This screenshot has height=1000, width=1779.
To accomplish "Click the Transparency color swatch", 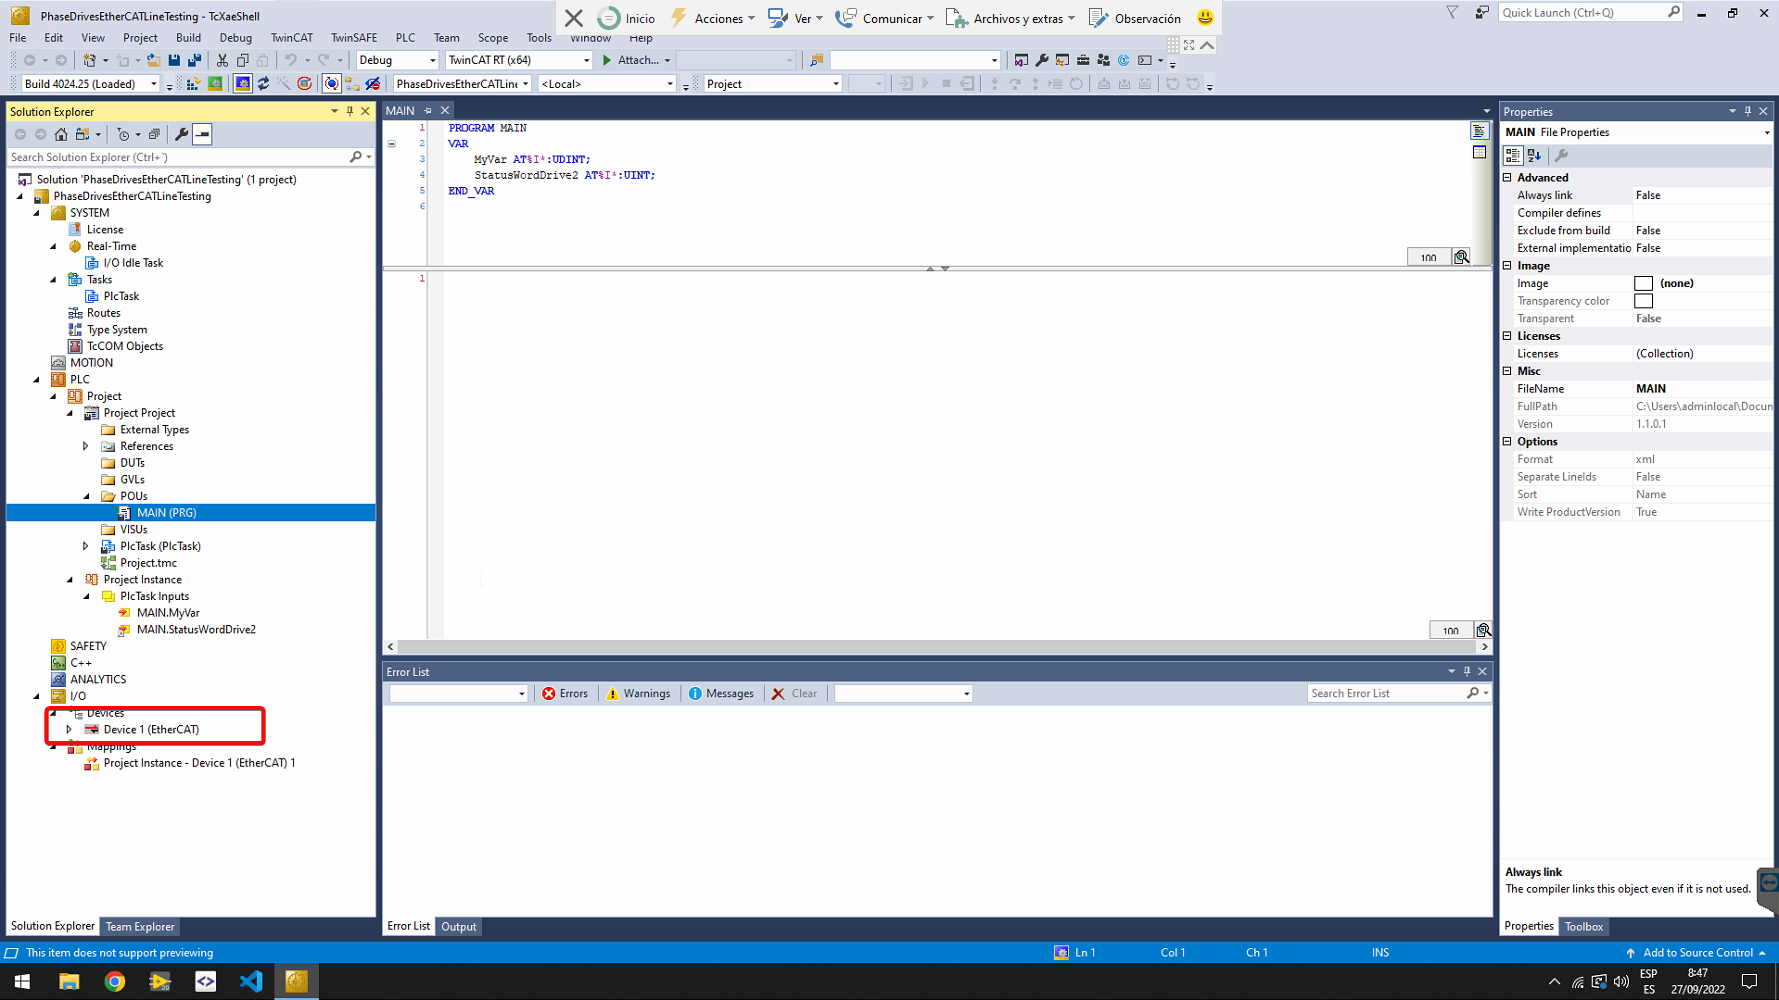I will (x=1643, y=301).
